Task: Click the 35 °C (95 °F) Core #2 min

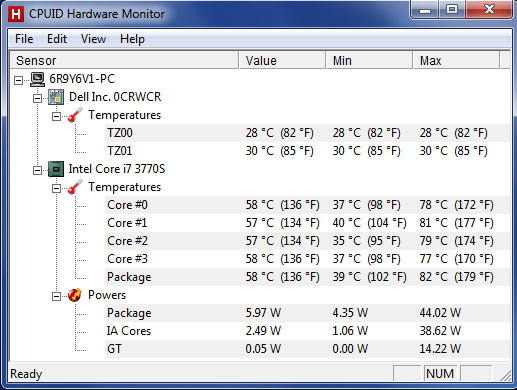Action: pos(366,241)
